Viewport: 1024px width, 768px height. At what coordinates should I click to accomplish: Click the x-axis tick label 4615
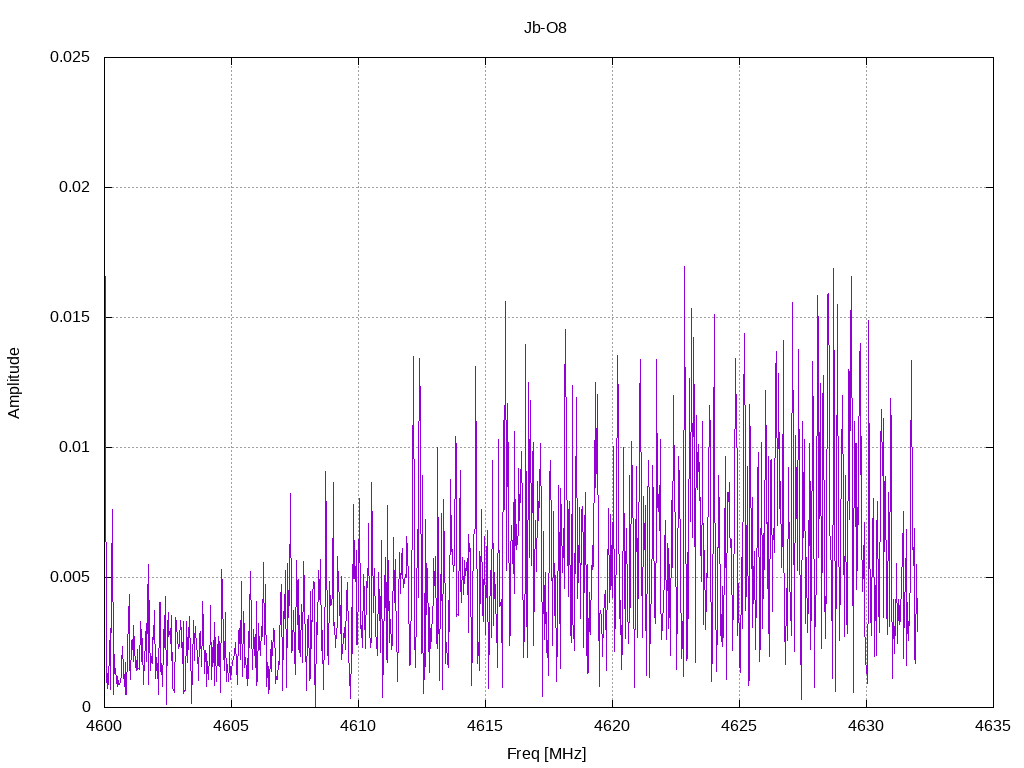click(485, 726)
